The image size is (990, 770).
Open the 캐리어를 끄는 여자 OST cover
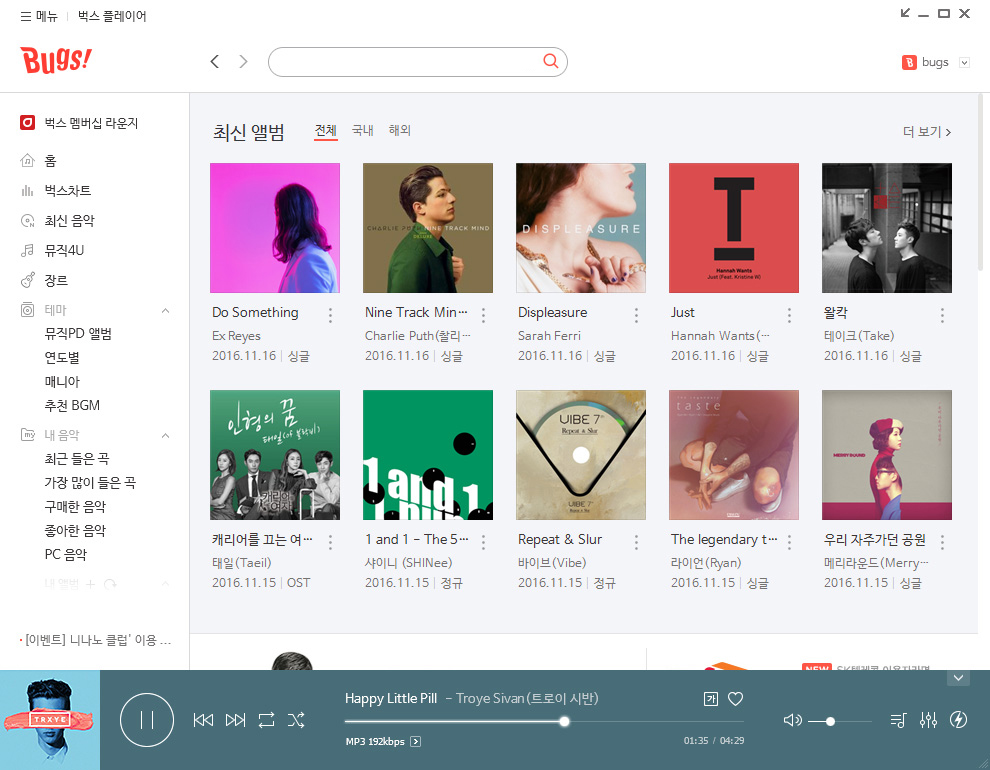(x=275, y=455)
